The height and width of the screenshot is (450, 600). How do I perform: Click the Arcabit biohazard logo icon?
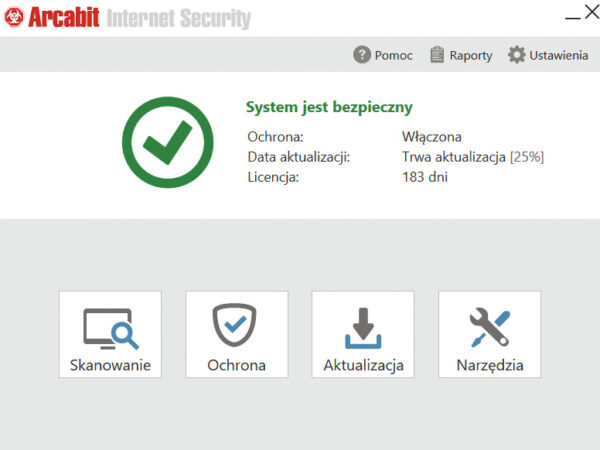coord(15,17)
